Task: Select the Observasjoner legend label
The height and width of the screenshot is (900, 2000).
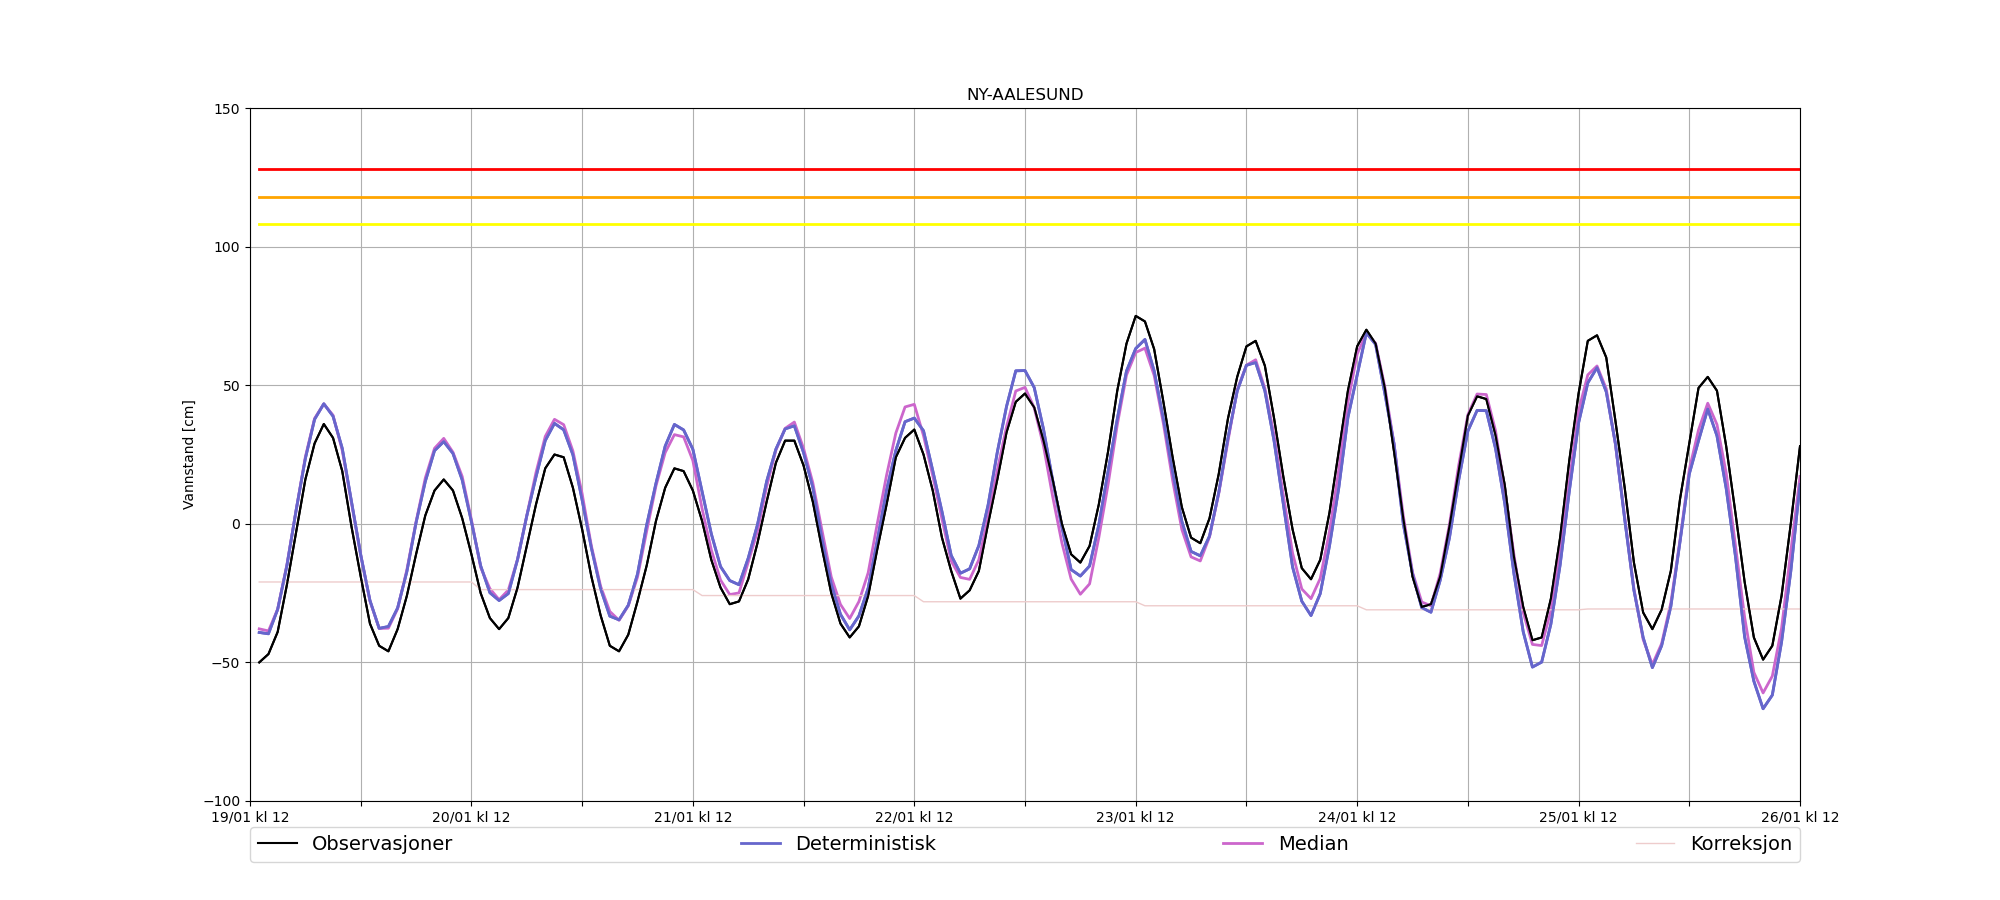Action: pyautogui.click(x=381, y=844)
